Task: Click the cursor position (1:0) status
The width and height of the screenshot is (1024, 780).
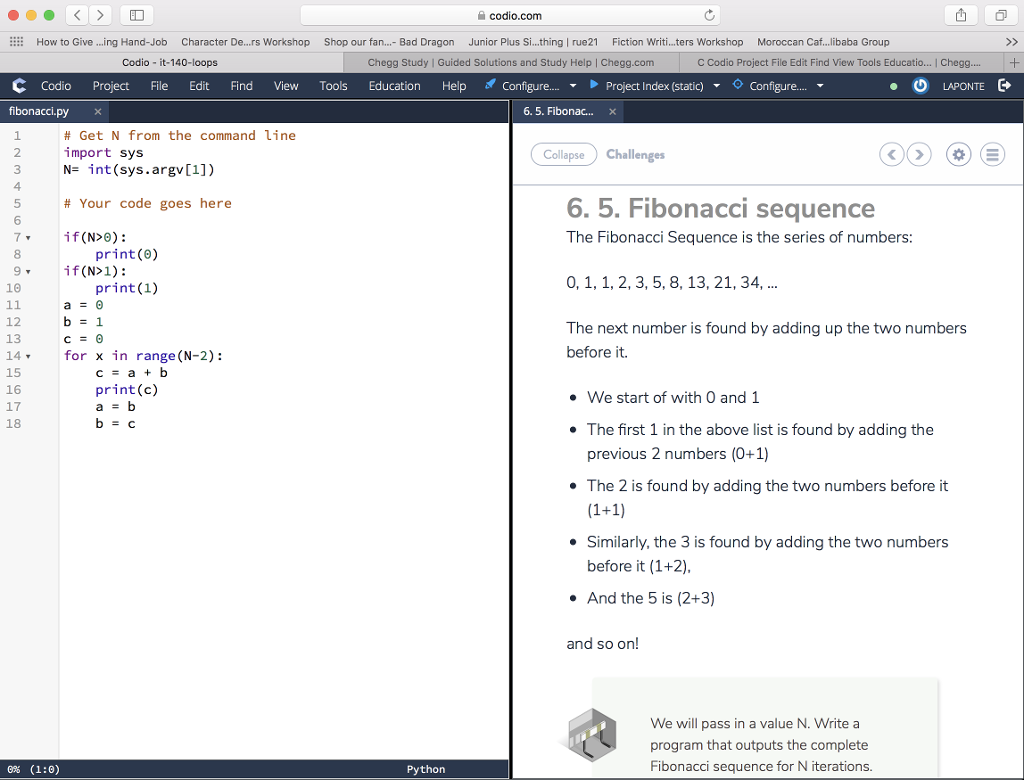Action: click(44, 770)
